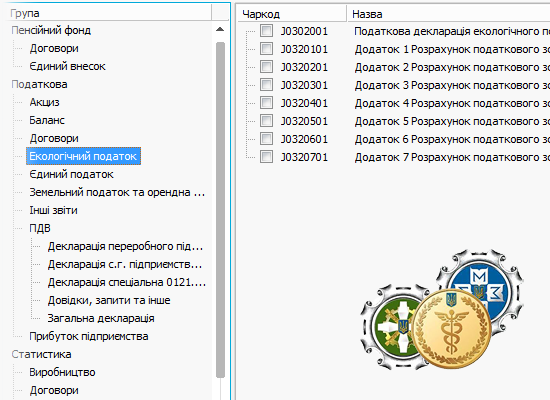Select the ПДВ category
Image resolution: width=550 pixels, height=400 pixels.
pyautogui.click(x=40, y=228)
